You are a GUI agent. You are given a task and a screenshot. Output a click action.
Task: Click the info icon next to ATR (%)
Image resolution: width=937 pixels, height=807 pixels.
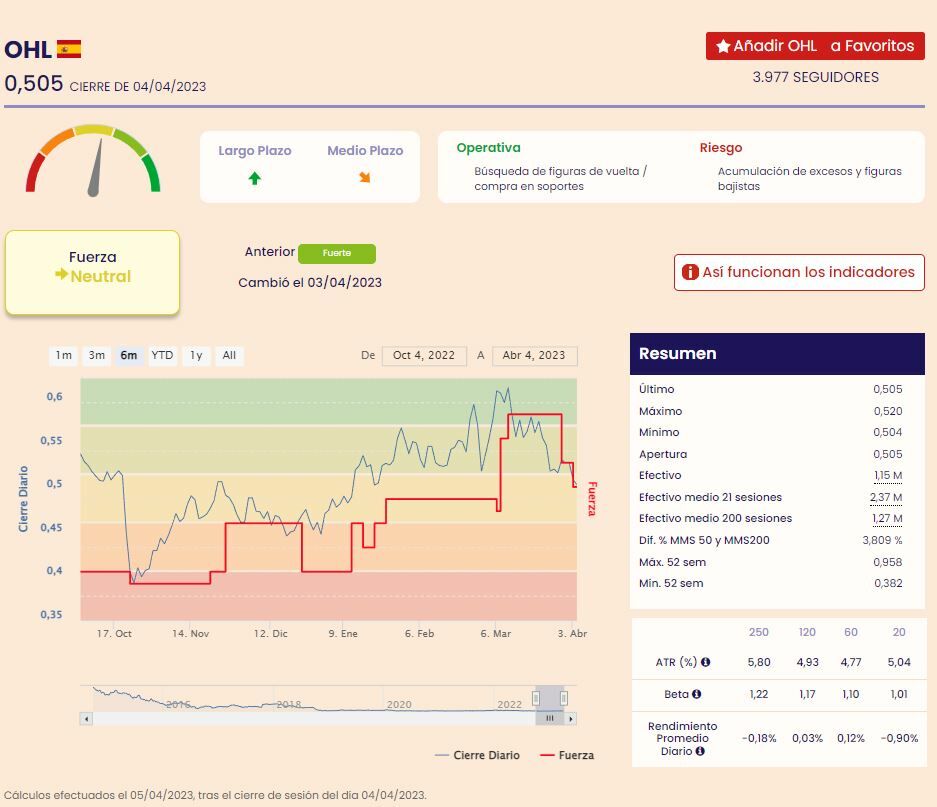[705, 662]
